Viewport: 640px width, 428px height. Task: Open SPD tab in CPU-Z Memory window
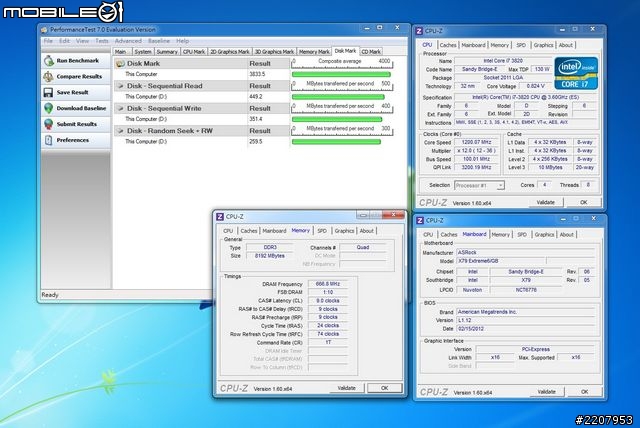pyautogui.click(x=322, y=231)
